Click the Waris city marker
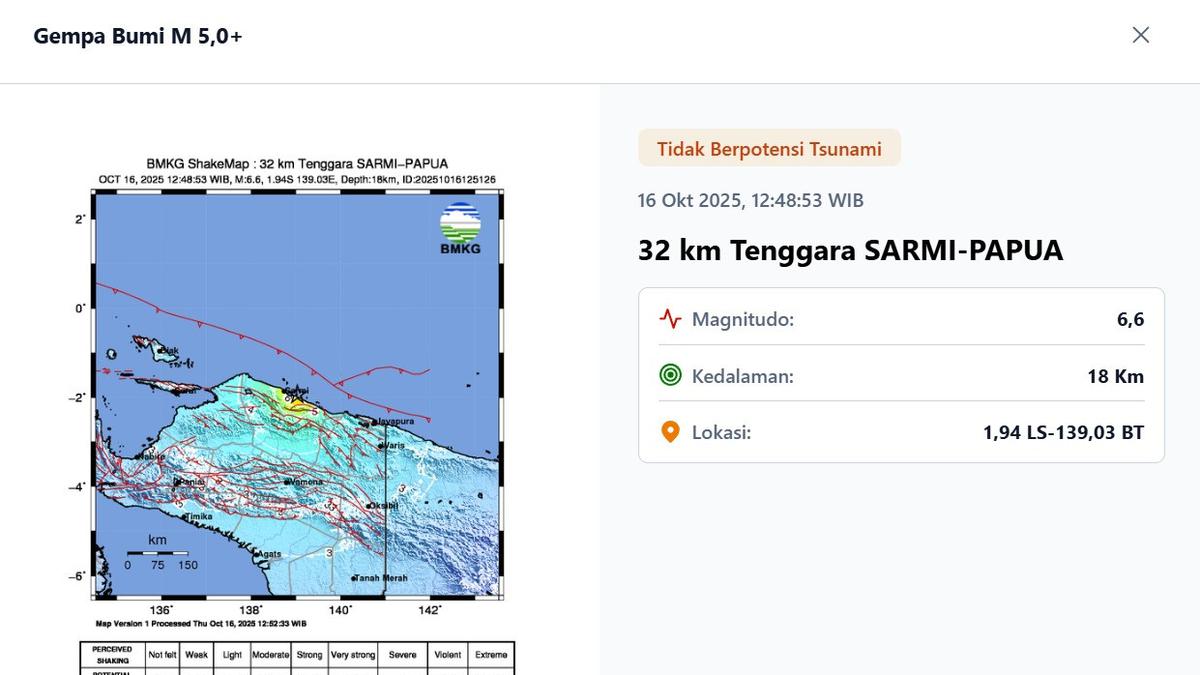 click(382, 445)
